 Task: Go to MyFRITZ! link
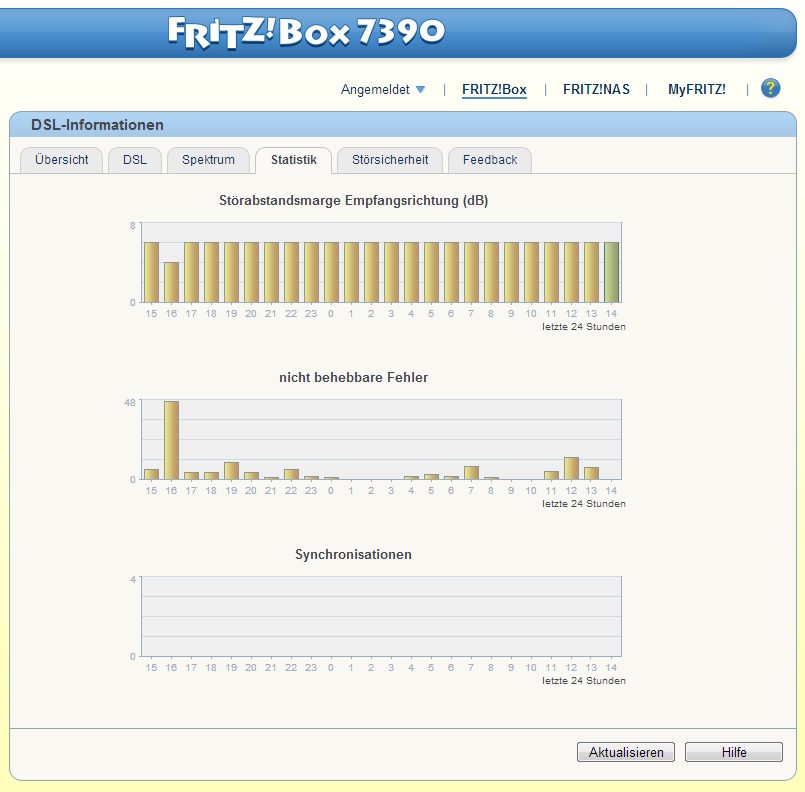[x=697, y=89]
